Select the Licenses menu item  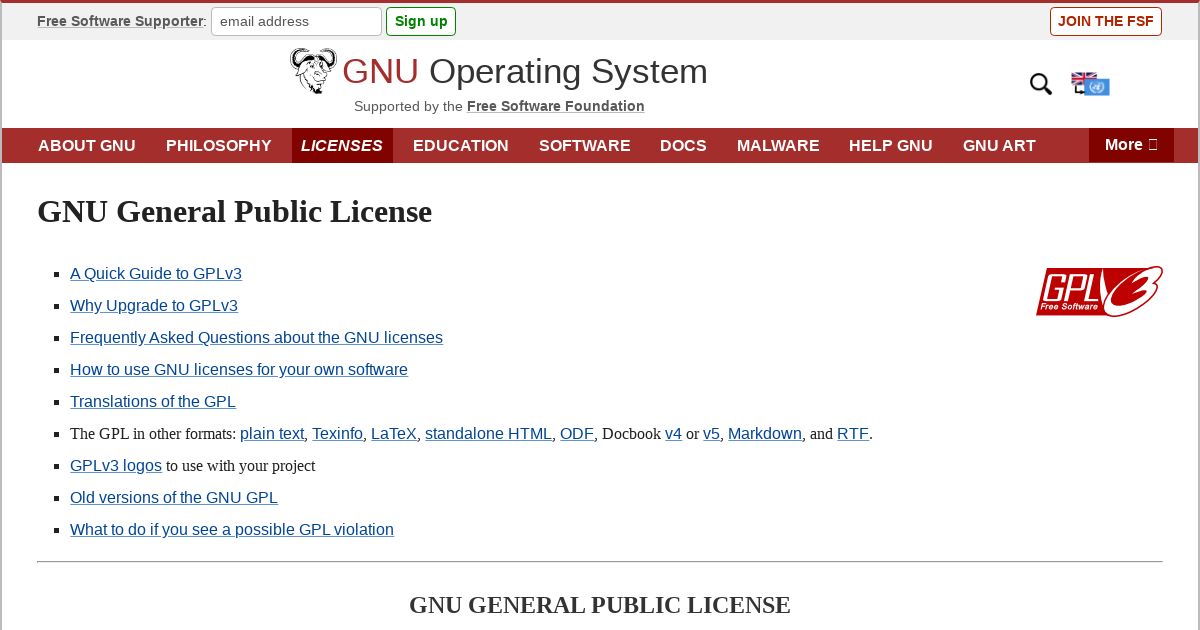(342, 145)
